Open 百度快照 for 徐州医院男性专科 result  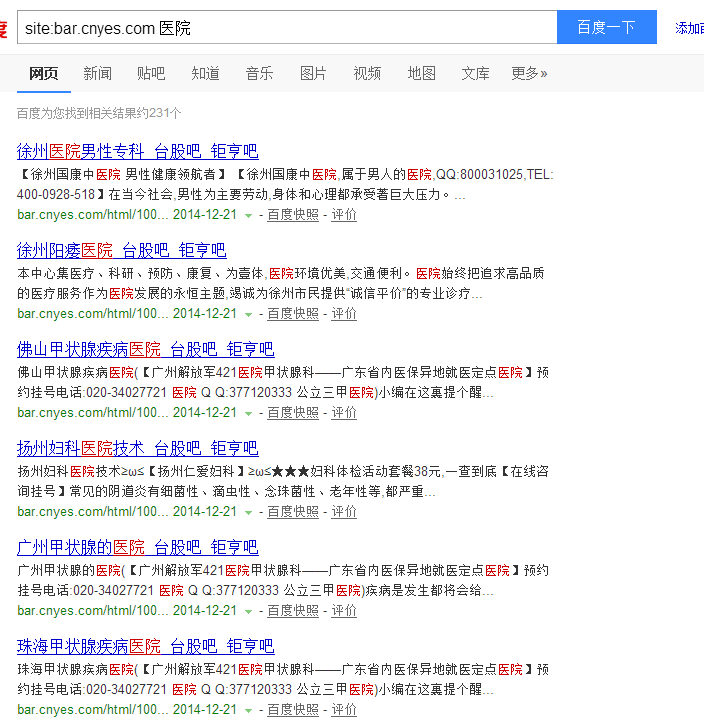coord(293,215)
